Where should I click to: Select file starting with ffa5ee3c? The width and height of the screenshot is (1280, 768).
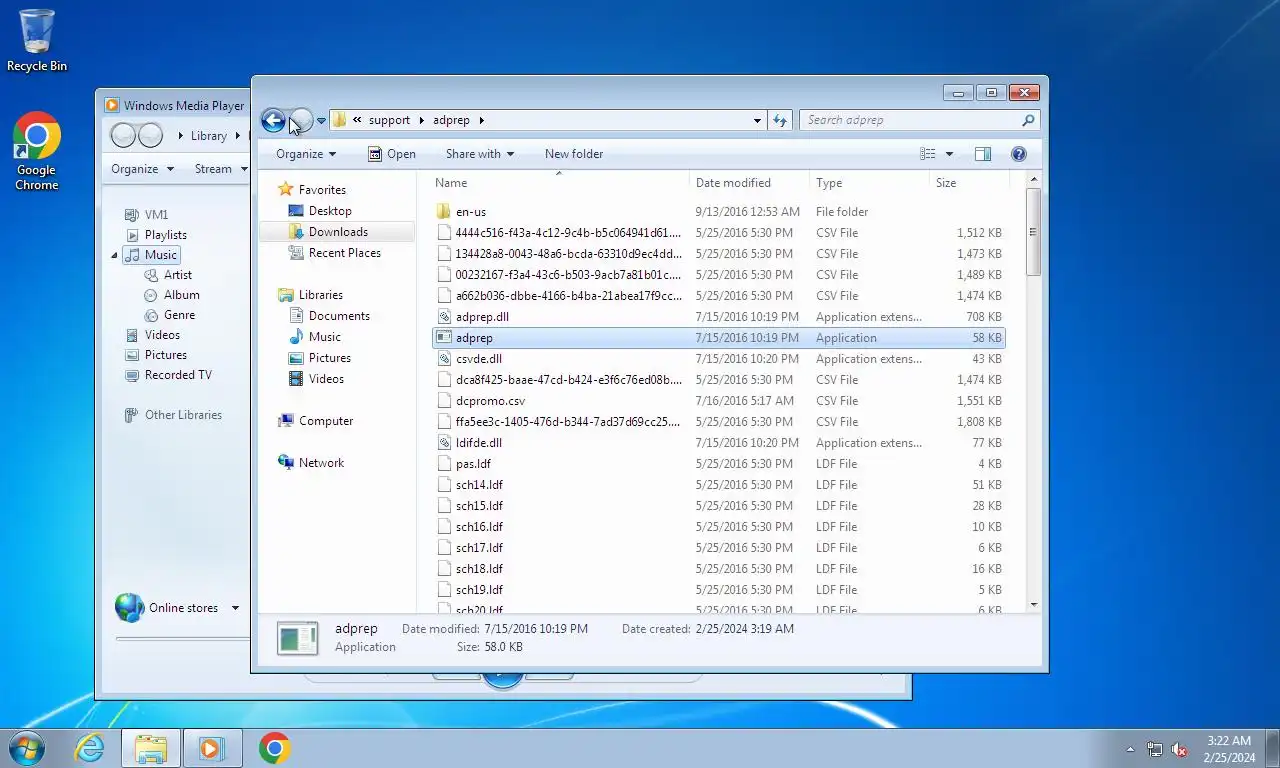coord(718,422)
